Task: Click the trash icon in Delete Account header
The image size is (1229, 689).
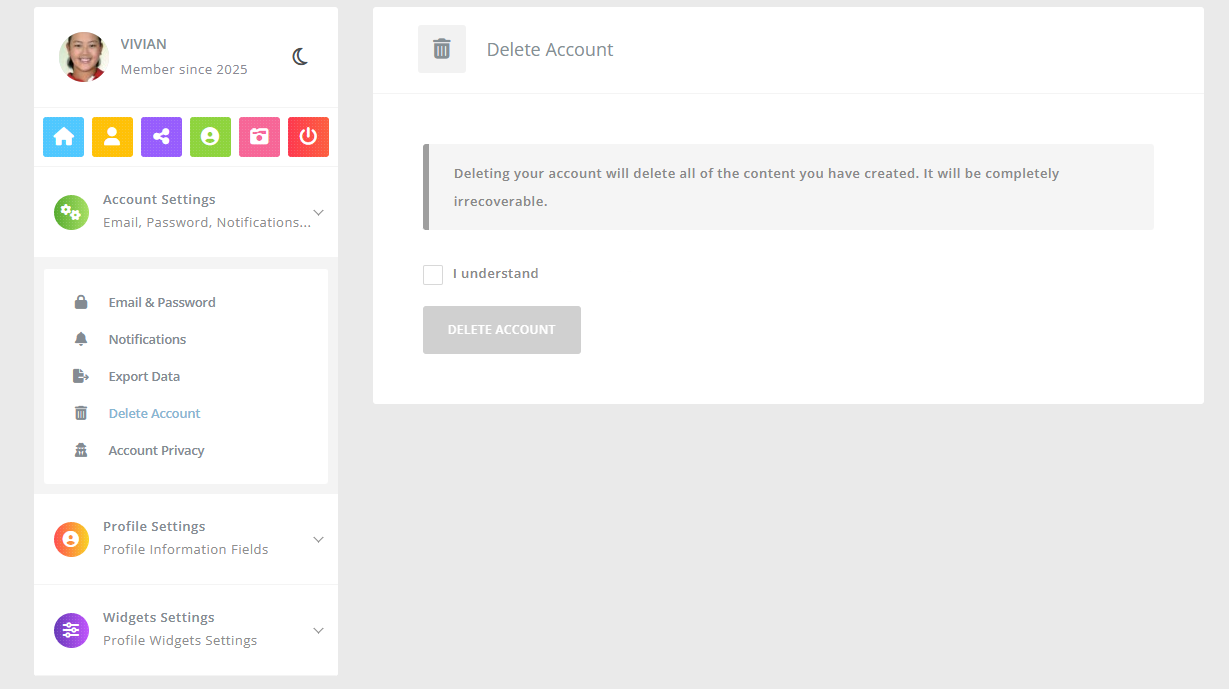Action: (442, 49)
